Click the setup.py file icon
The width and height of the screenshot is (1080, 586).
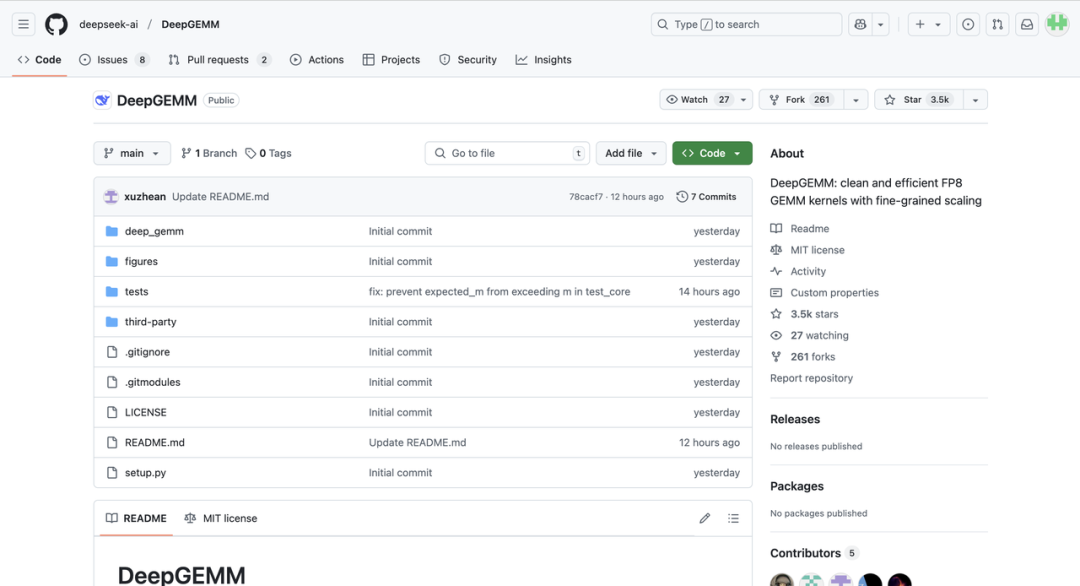[x=112, y=473]
